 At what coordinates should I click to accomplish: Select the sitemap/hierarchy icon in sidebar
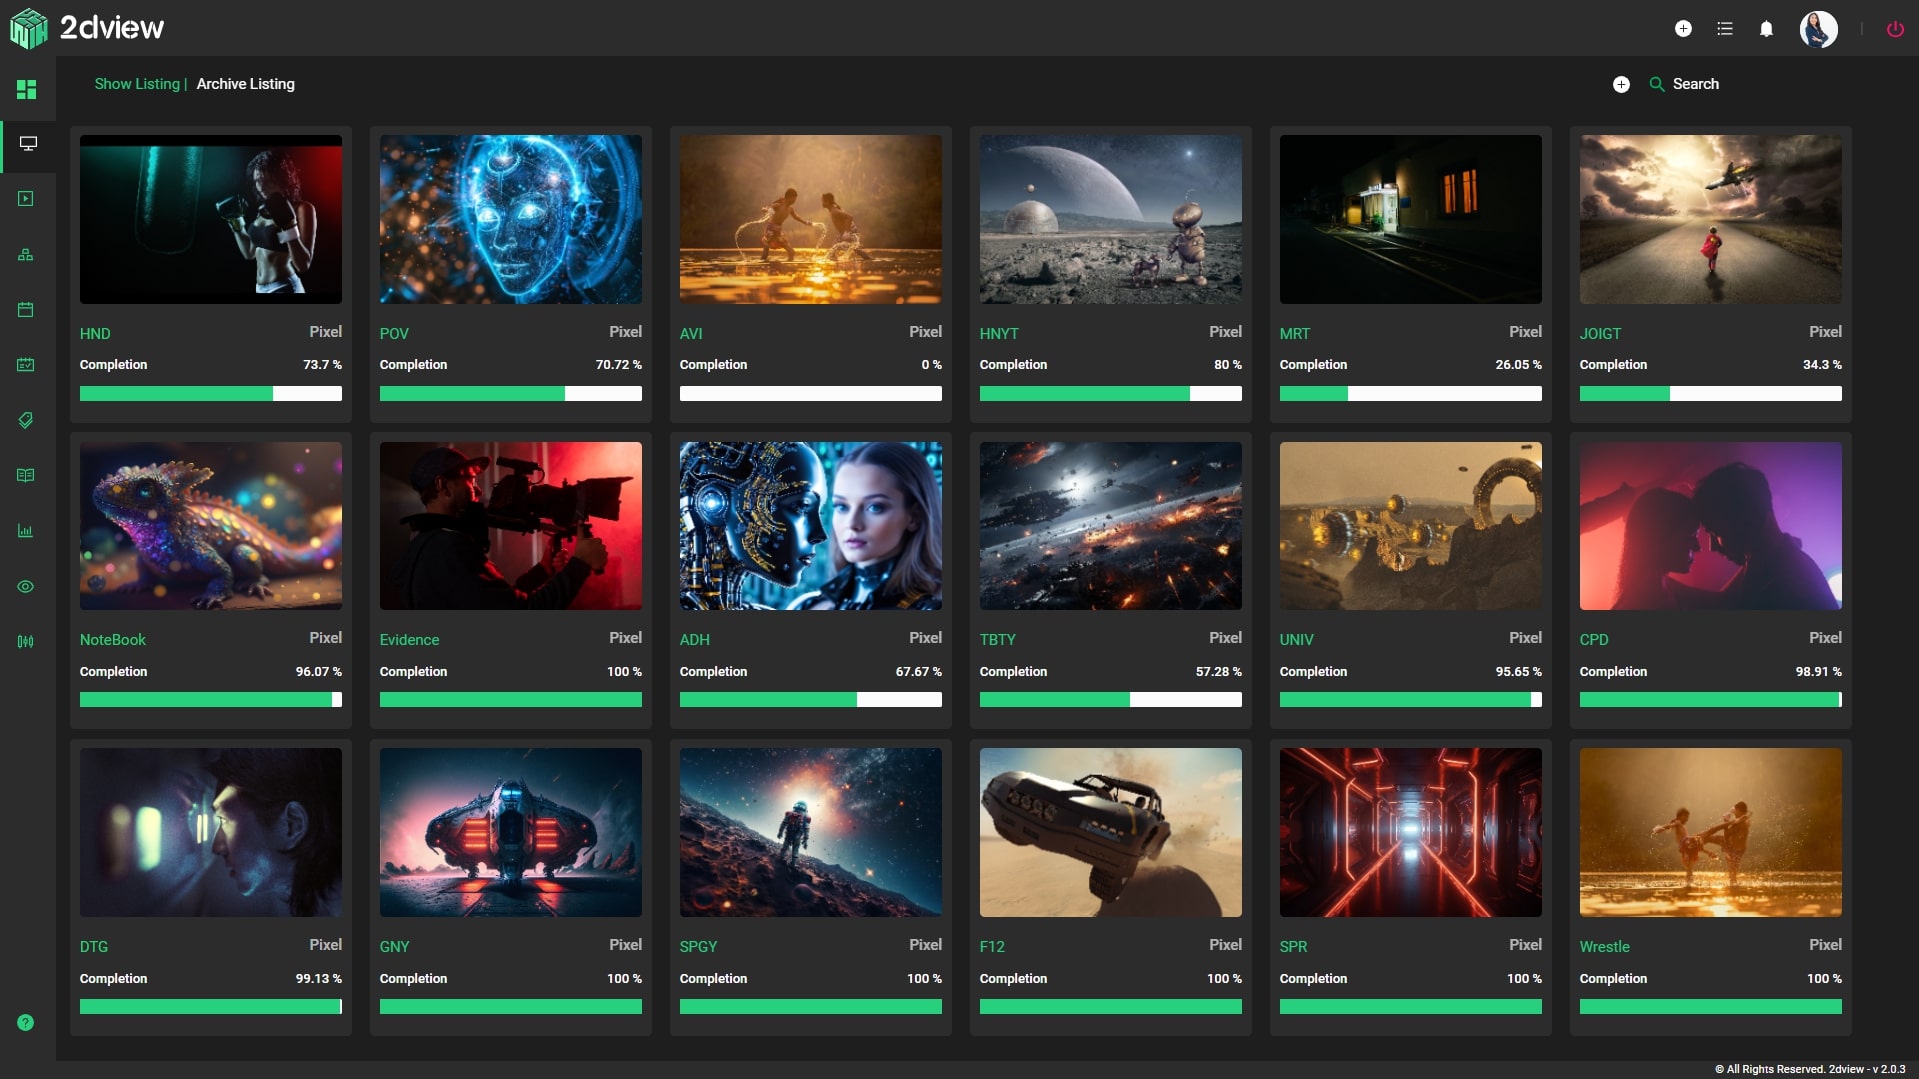click(x=27, y=254)
